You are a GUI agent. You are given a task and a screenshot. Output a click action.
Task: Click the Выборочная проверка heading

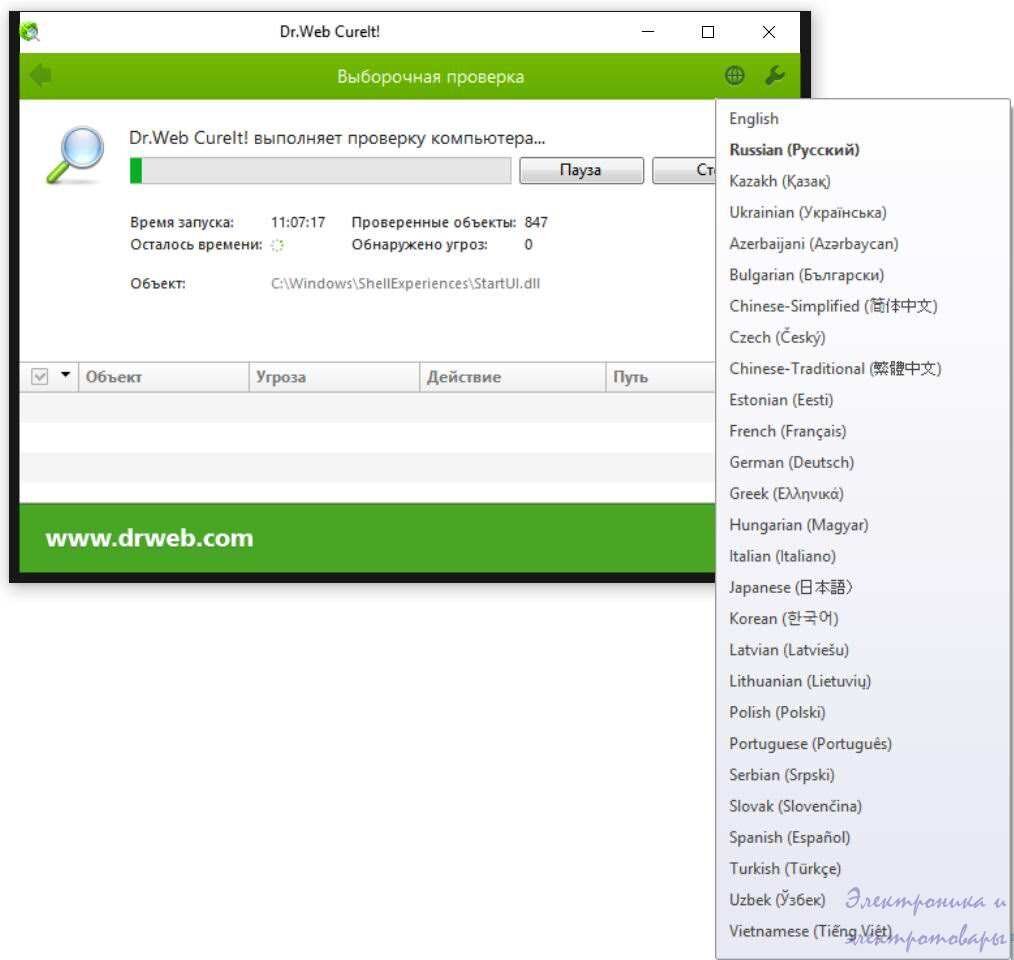click(x=431, y=77)
